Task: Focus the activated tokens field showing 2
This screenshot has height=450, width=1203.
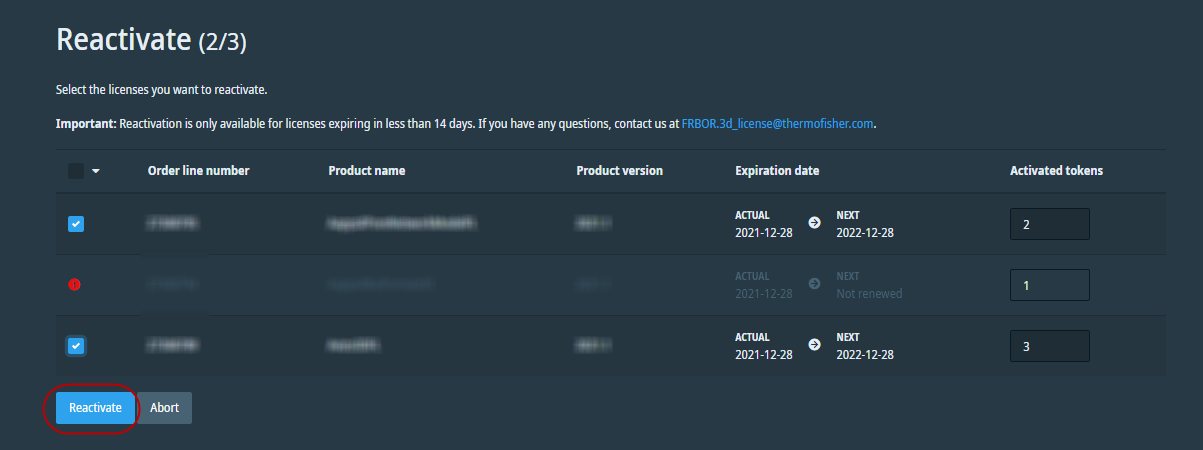Action: 1049,224
